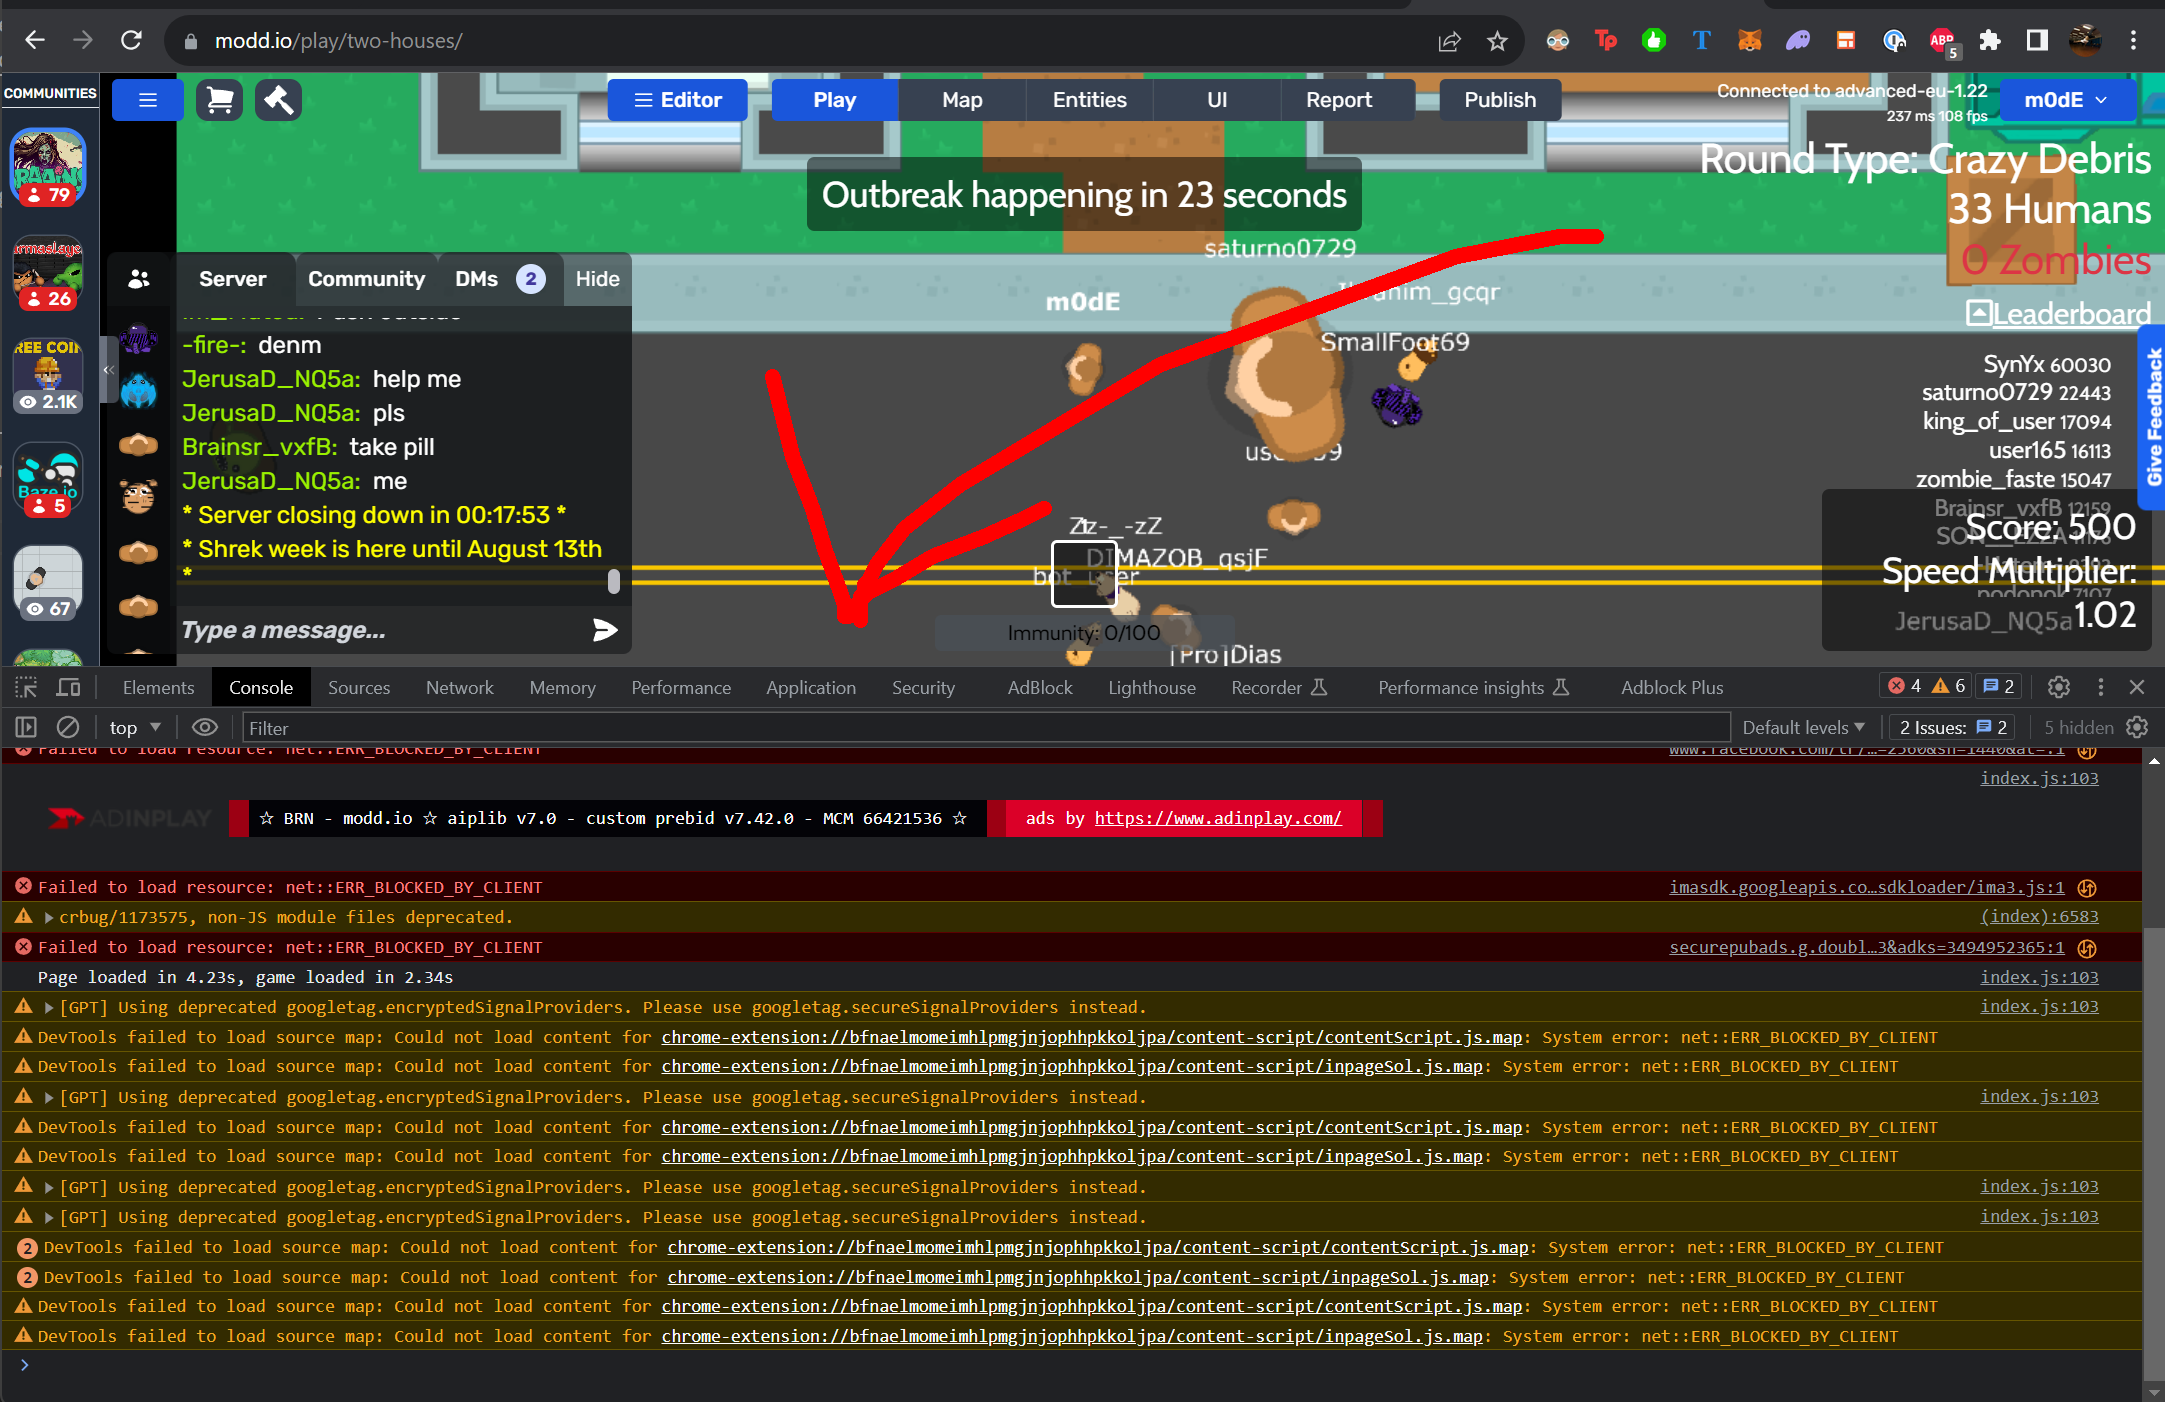The image size is (2165, 1402).
Task: Switch to the Network tab
Action: [x=459, y=687]
